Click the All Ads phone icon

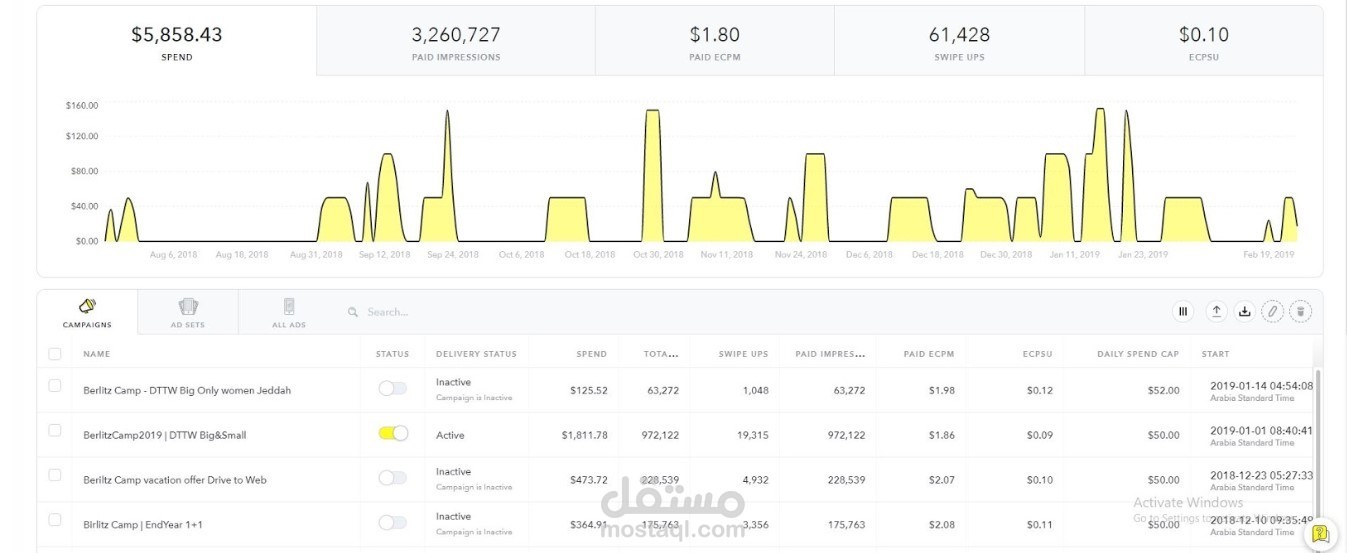coord(289,306)
